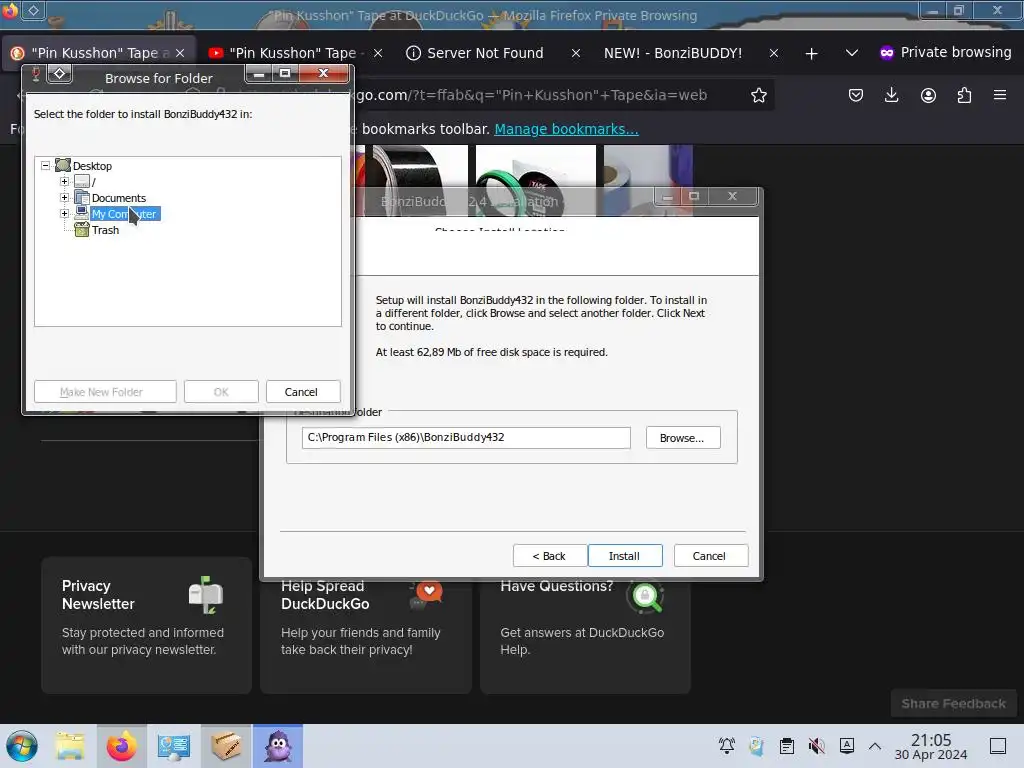
Task: Close the Server Not Found tab
Action: [x=576, y=53]
